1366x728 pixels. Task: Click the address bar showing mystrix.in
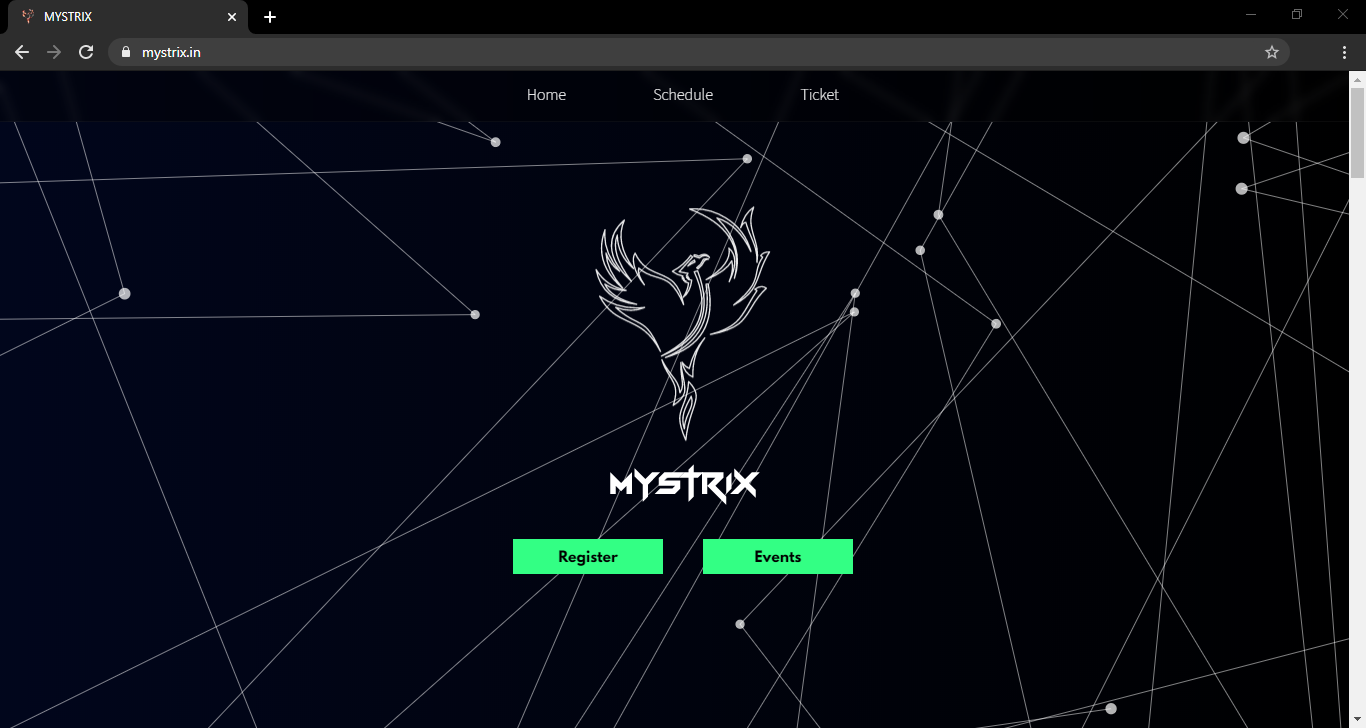point(400,52)
